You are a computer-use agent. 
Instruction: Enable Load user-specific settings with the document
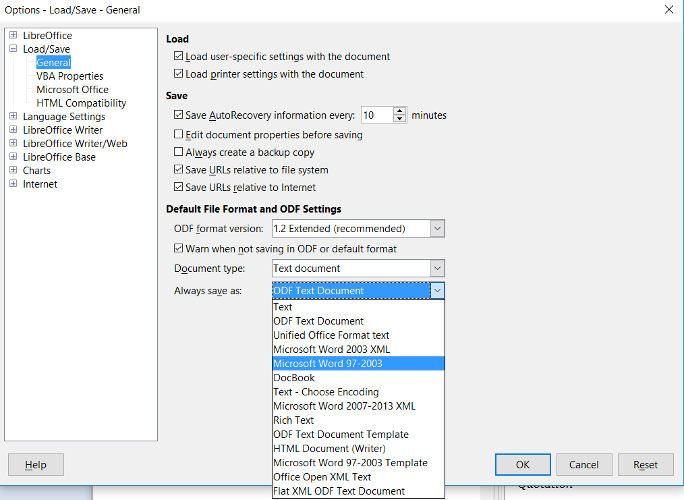pos(178,56)
